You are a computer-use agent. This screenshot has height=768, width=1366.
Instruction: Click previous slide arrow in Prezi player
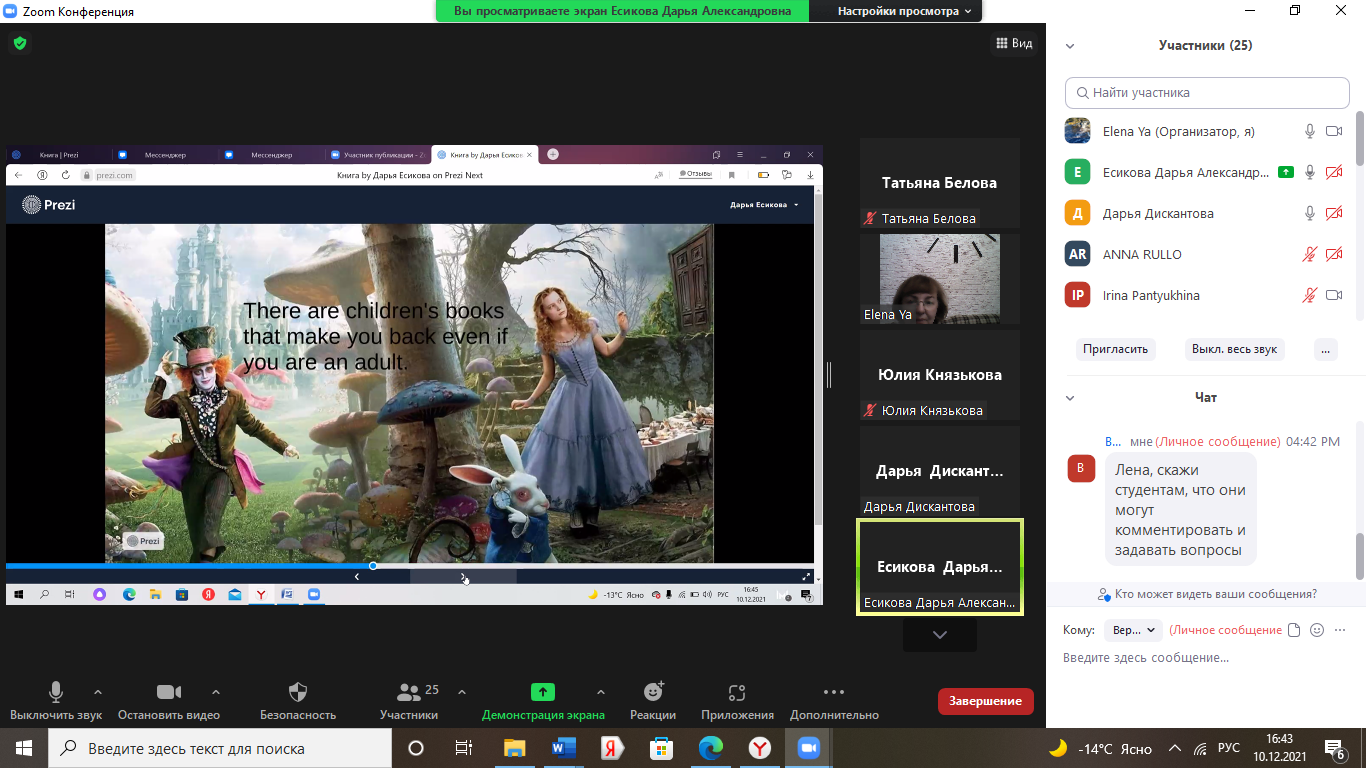click(x=357, y=576)
